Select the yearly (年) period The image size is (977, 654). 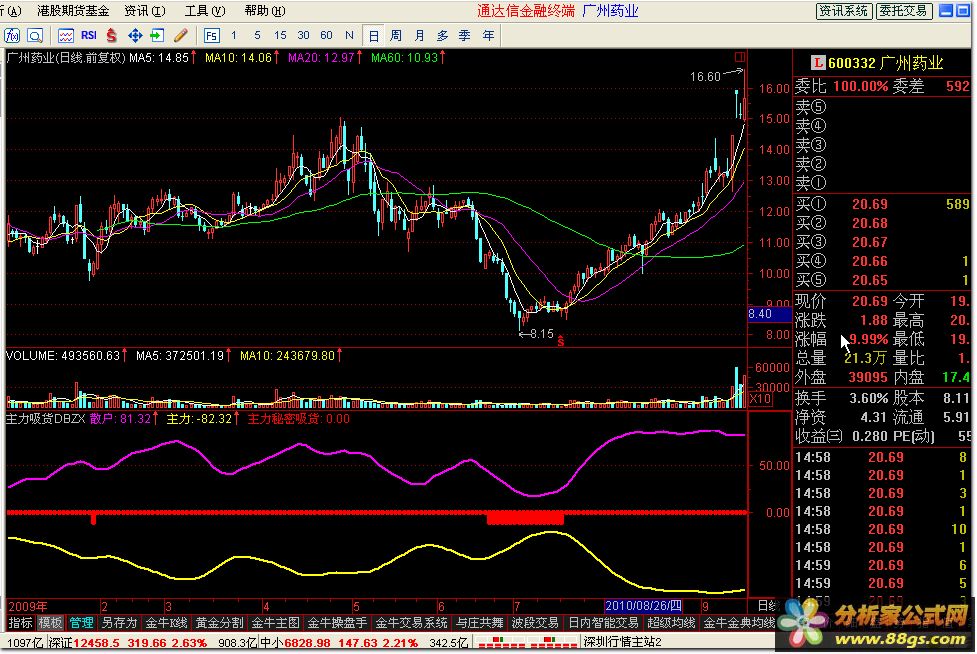[488, 36]
